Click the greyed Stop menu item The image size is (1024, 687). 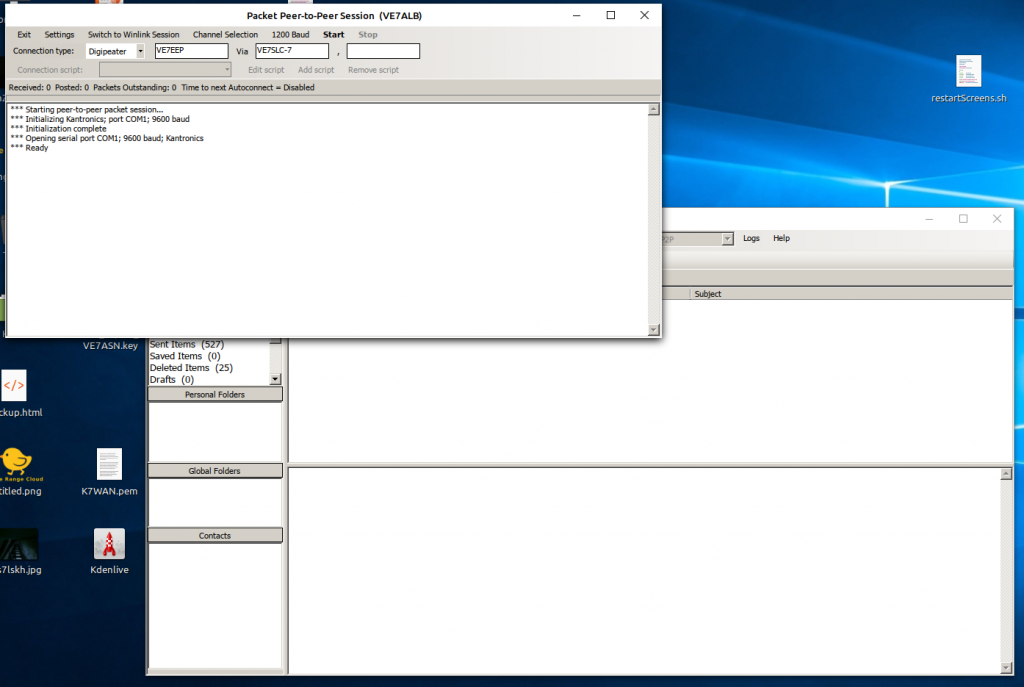(368, 35)
